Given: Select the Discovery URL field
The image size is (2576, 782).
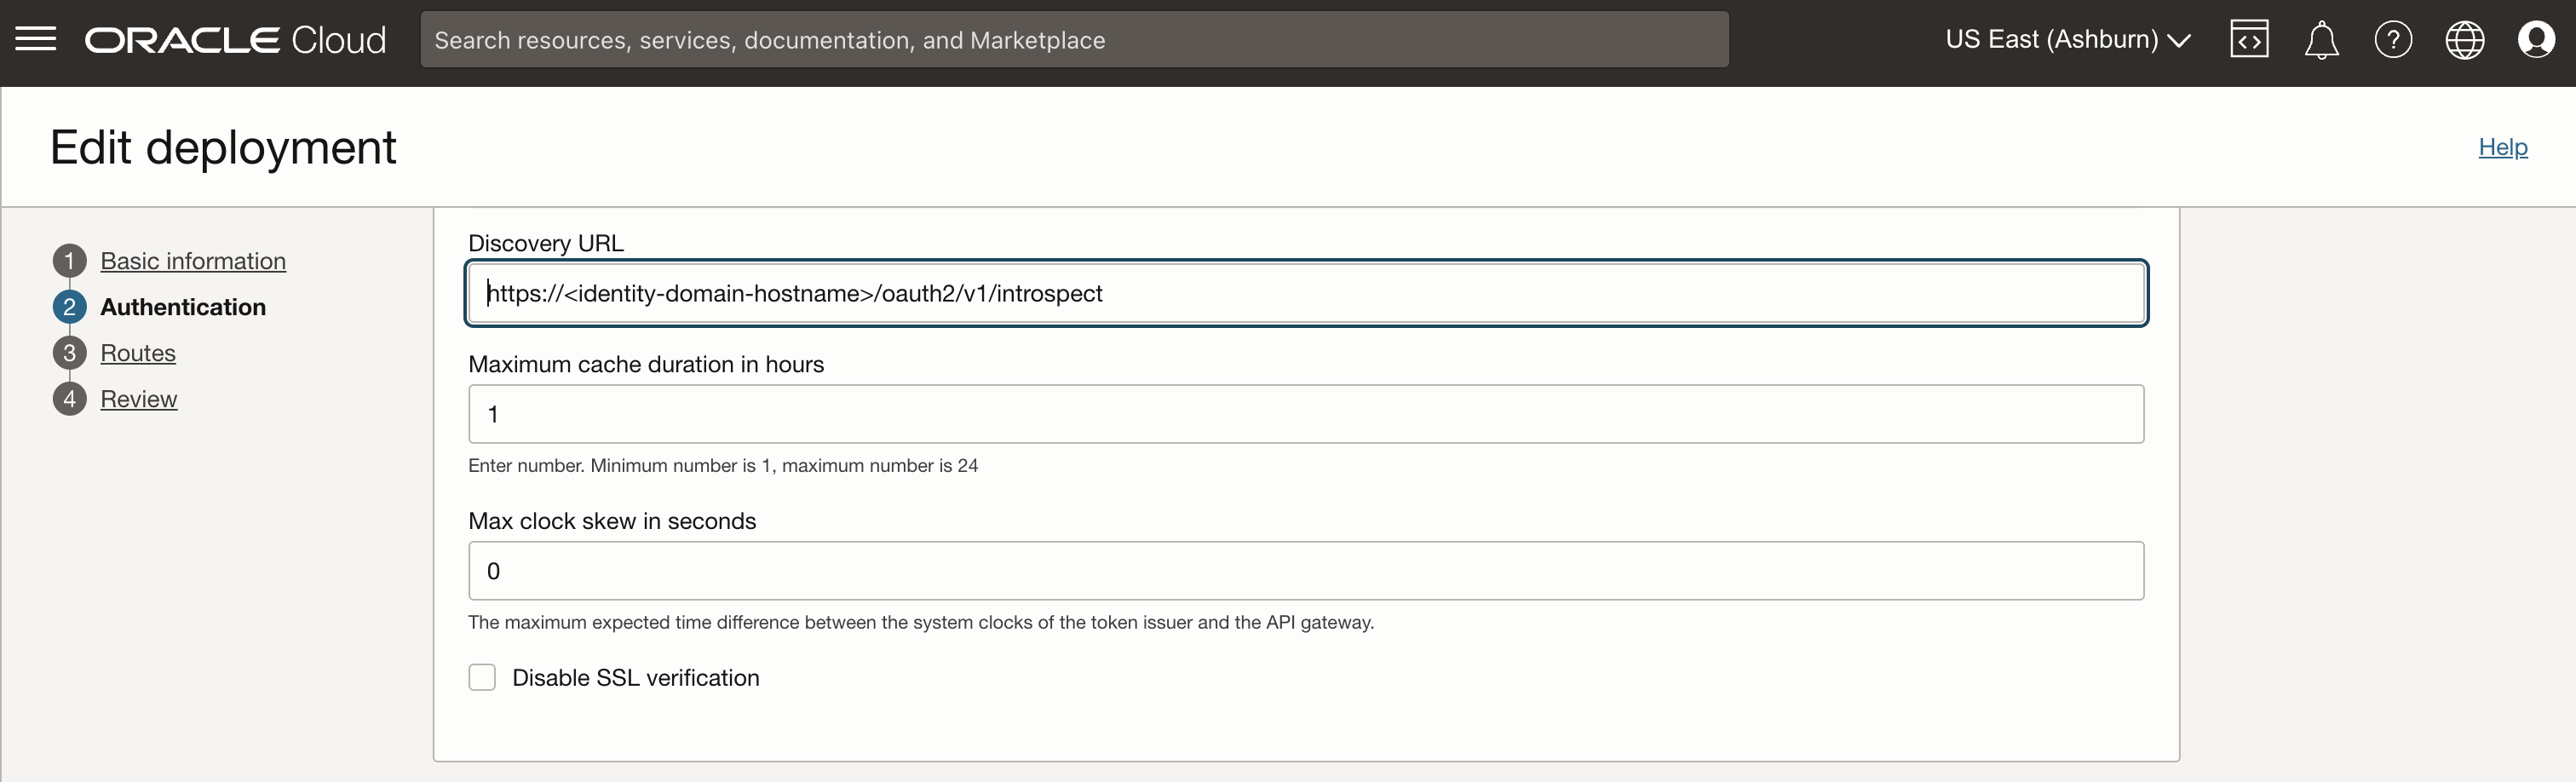Looking at the screenshot, I should tap(1305, 293).
